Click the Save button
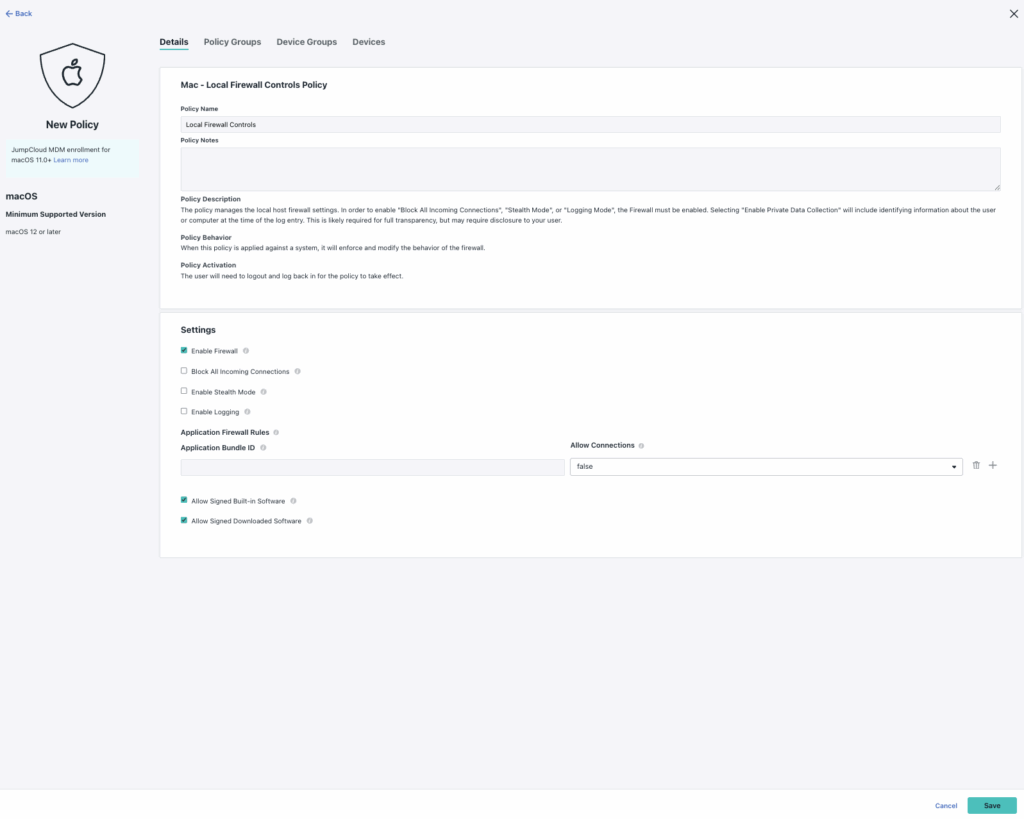The image size is (1024, 819). coord(991,805)
